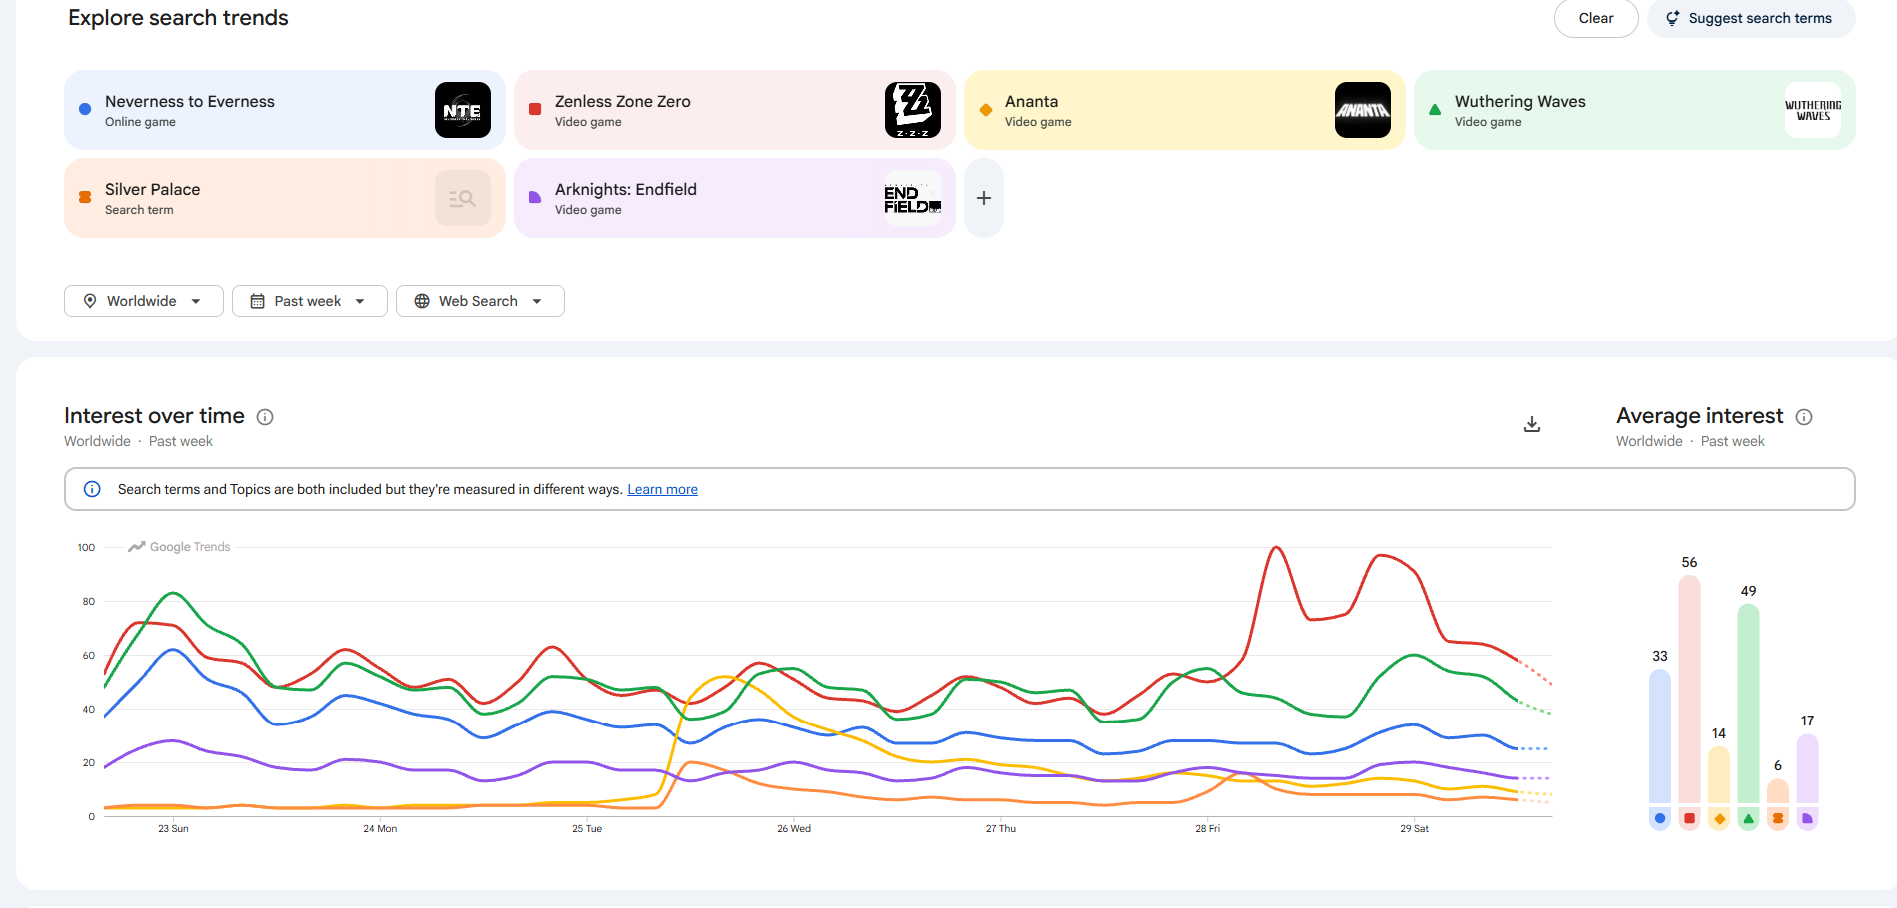Follow the Learn more link
The height and width of the screenshot is (908, 1897).
coord(662,489)
